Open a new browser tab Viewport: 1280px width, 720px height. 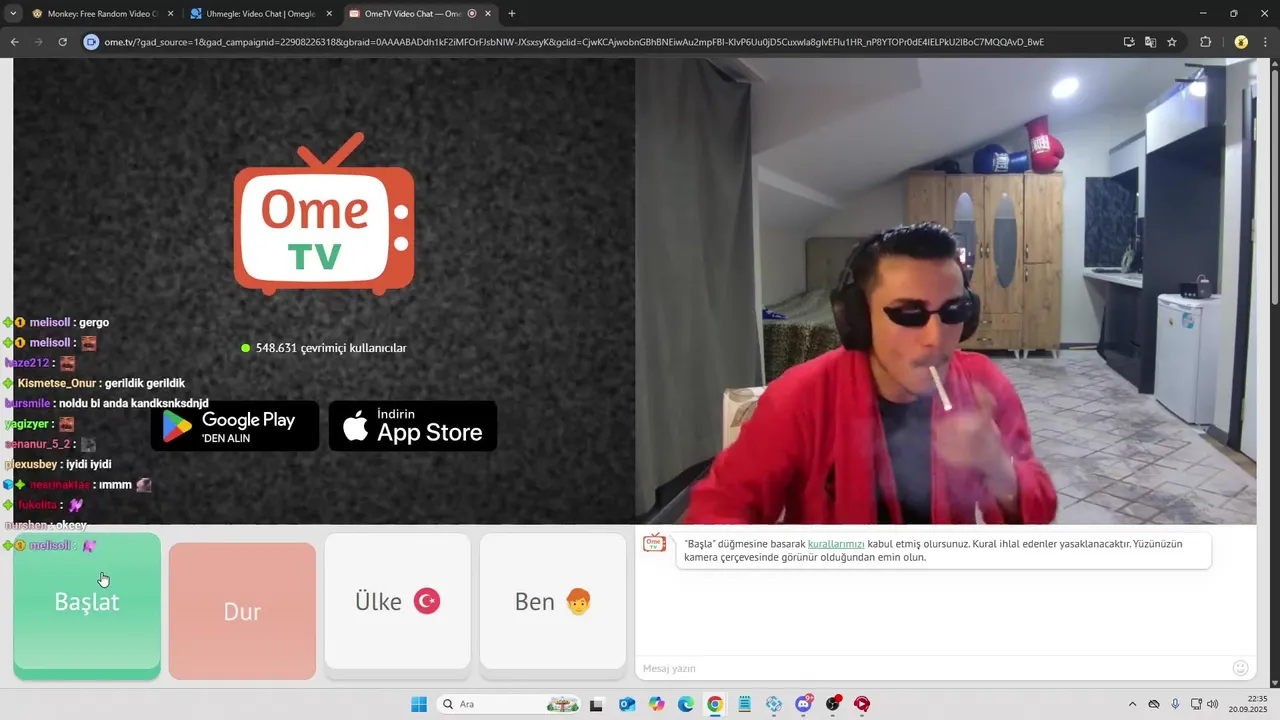(x=512, y=14)
